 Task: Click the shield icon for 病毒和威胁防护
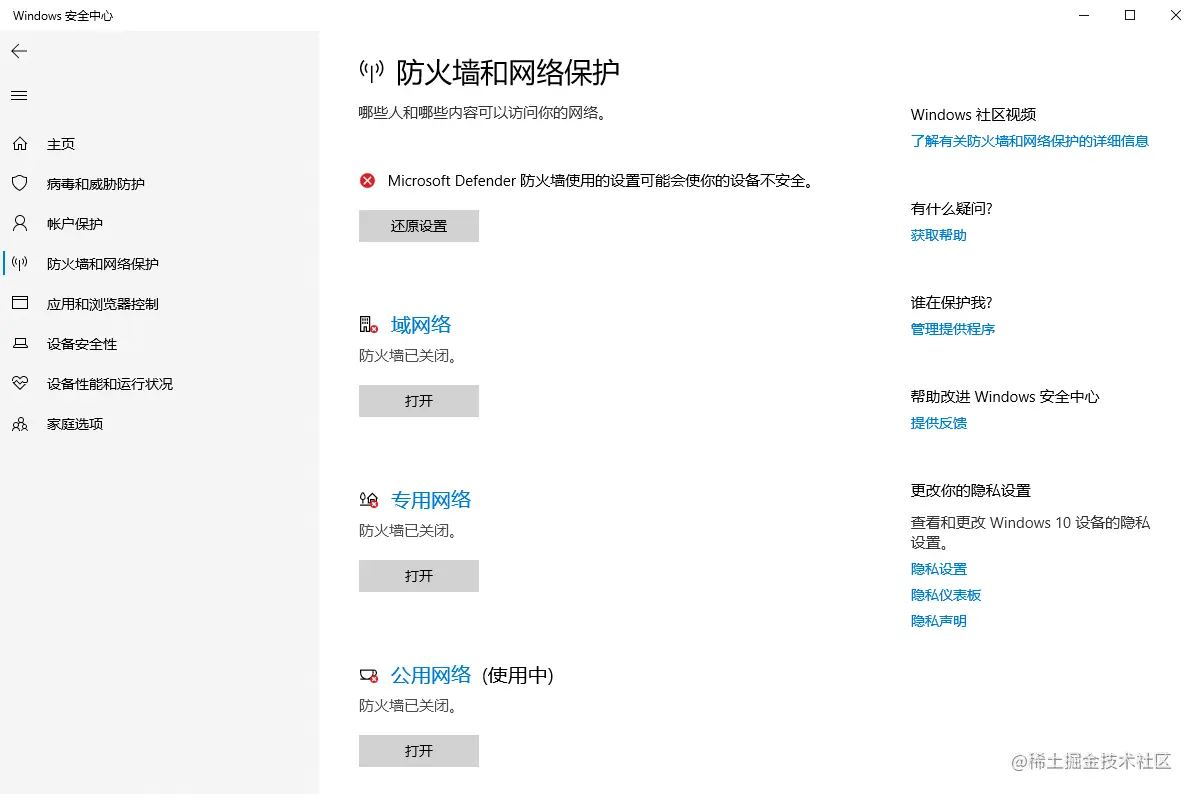tap(20, 183)
